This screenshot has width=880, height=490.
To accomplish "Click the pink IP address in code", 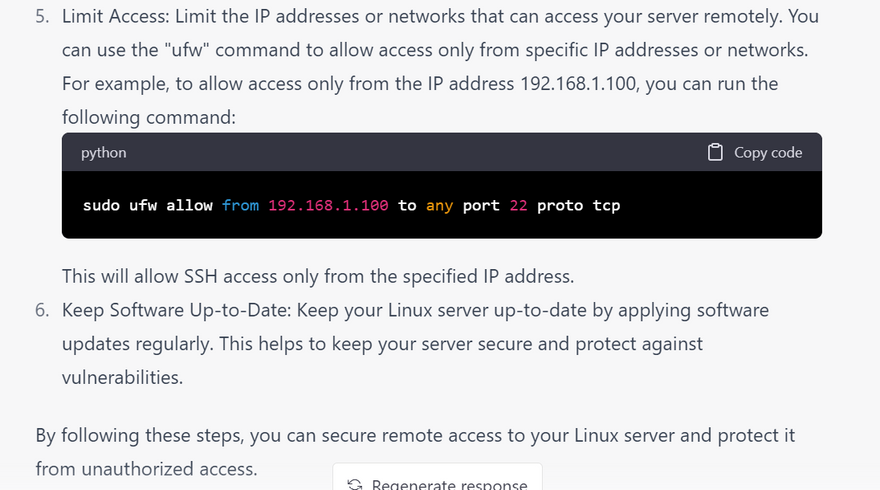I will pos(328,205).
